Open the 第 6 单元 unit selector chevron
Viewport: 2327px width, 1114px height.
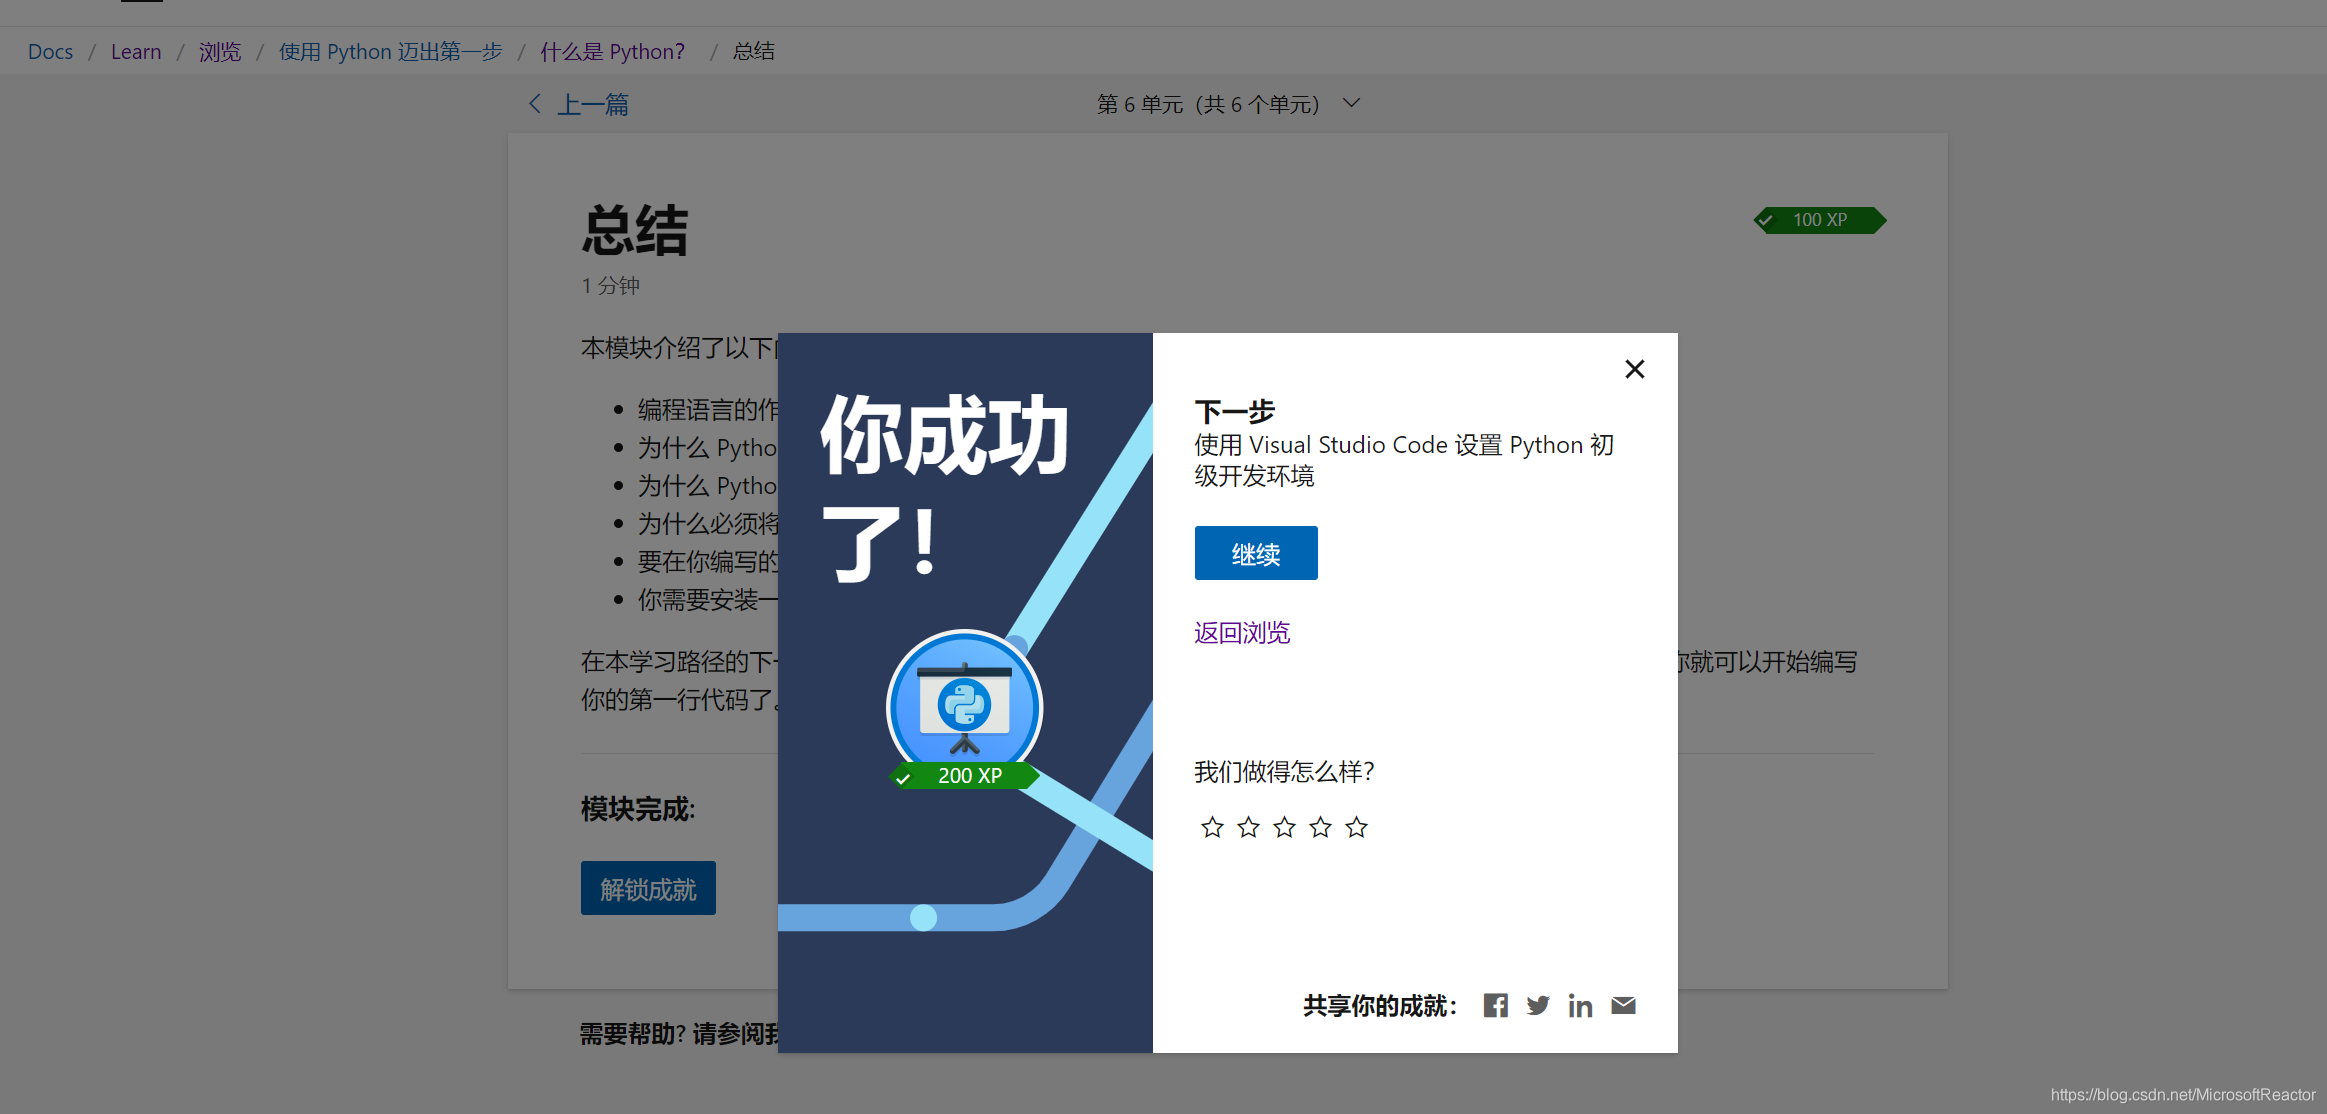(1351, 103)
